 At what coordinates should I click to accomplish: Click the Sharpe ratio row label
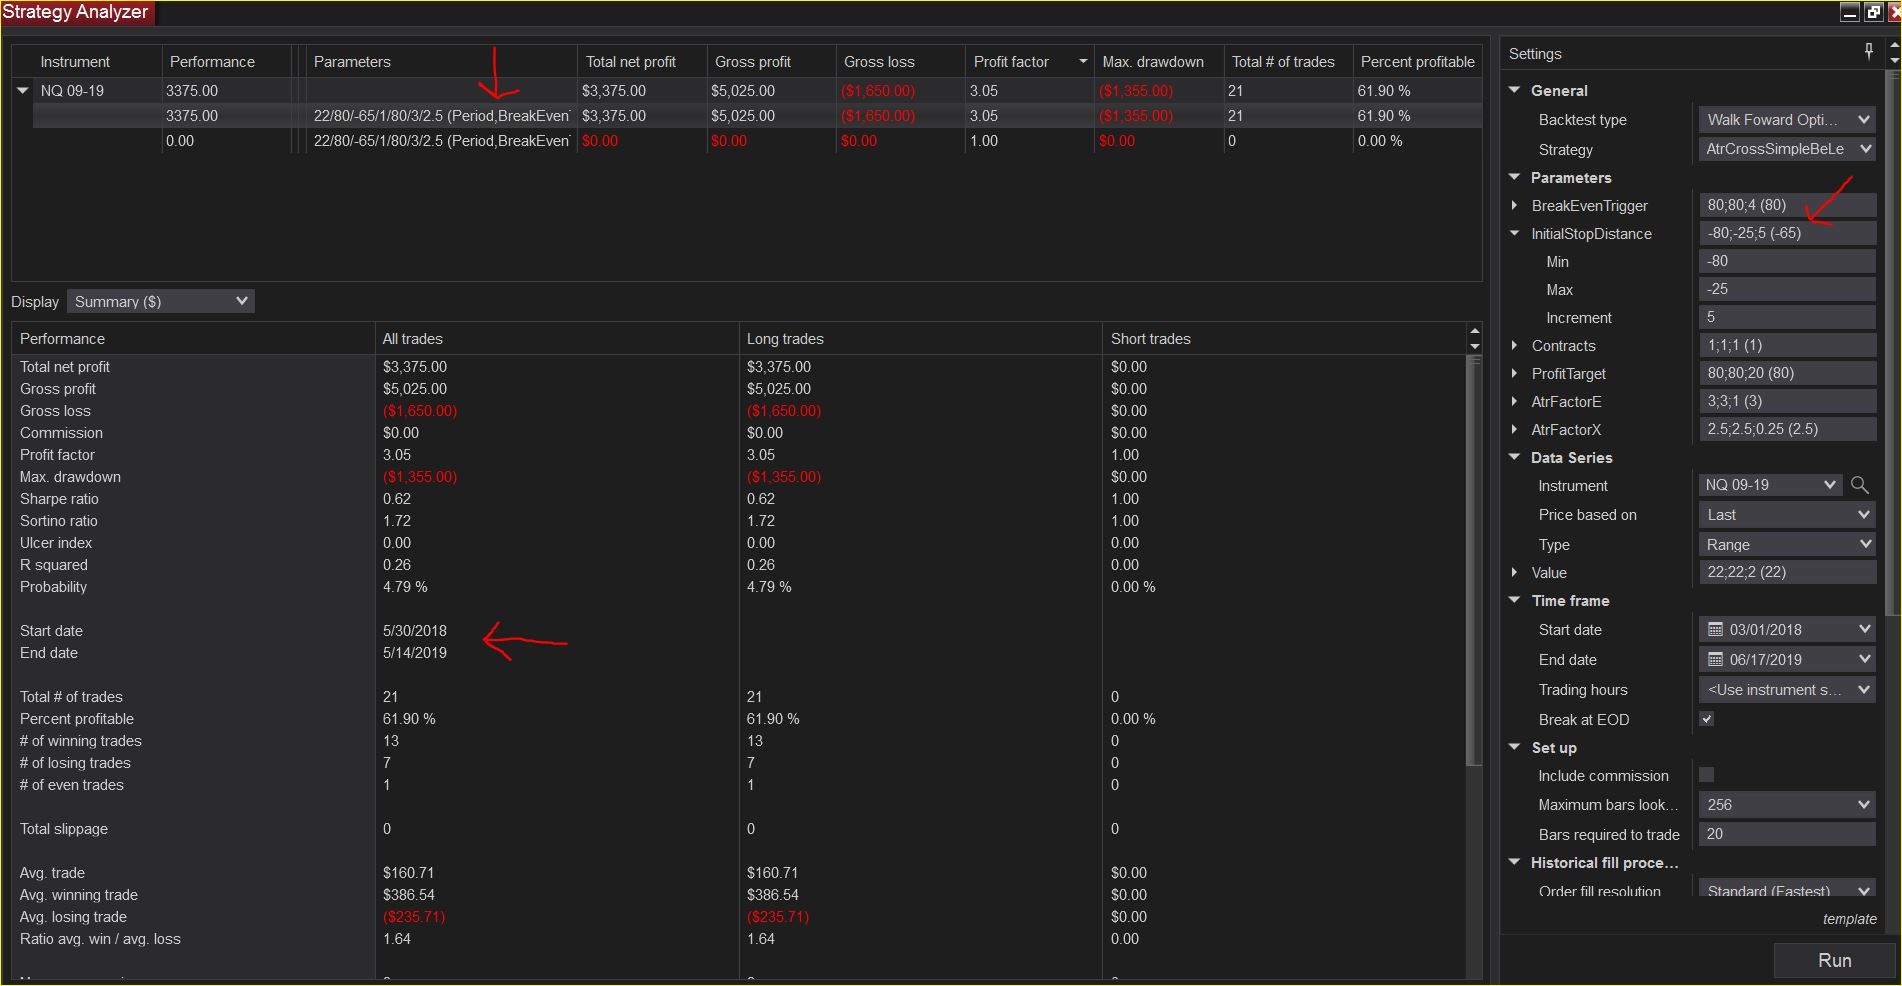click(x=59, y=499)
